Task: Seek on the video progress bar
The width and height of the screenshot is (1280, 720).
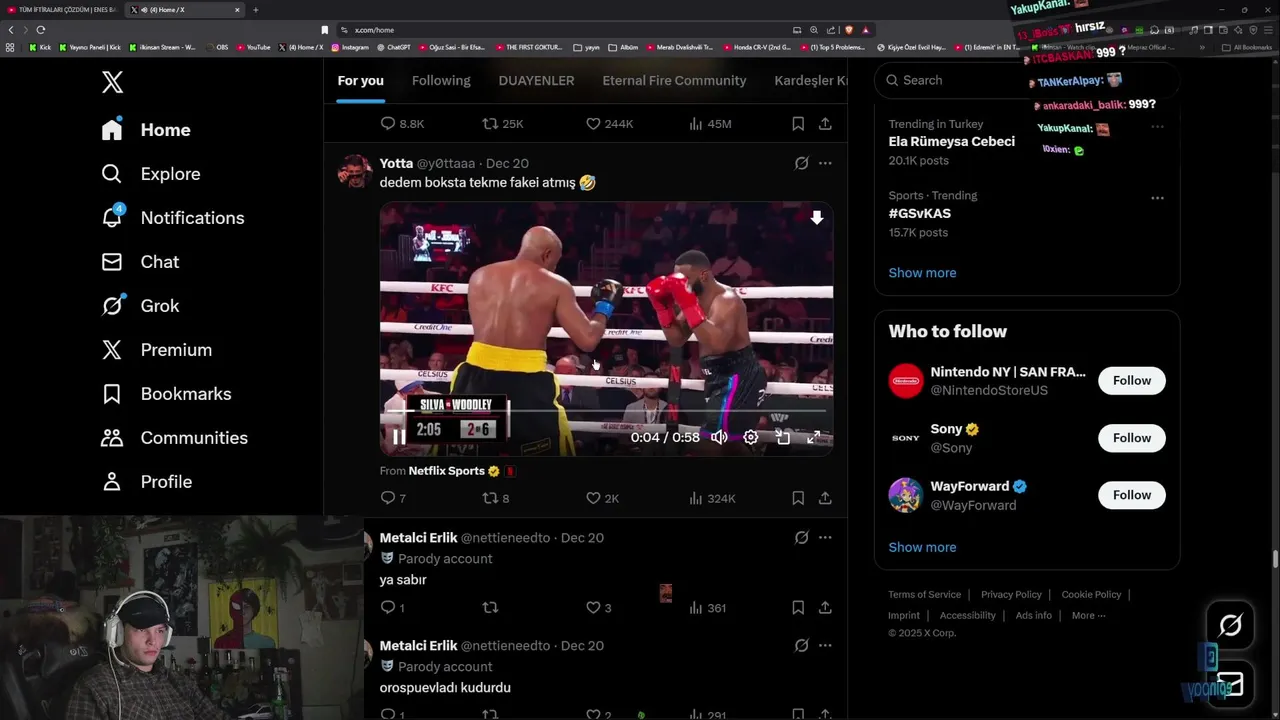Action: [x=606, y=411]
